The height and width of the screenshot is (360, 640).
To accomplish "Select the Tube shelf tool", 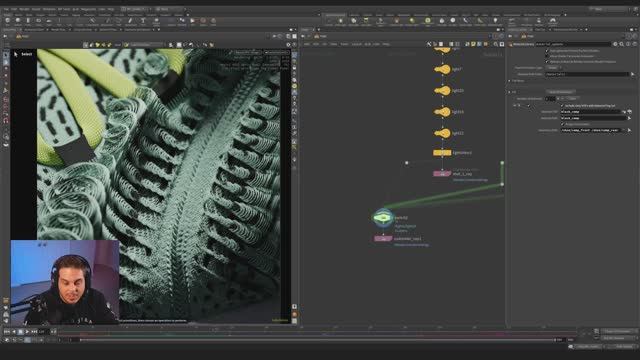I will (28, 22).
